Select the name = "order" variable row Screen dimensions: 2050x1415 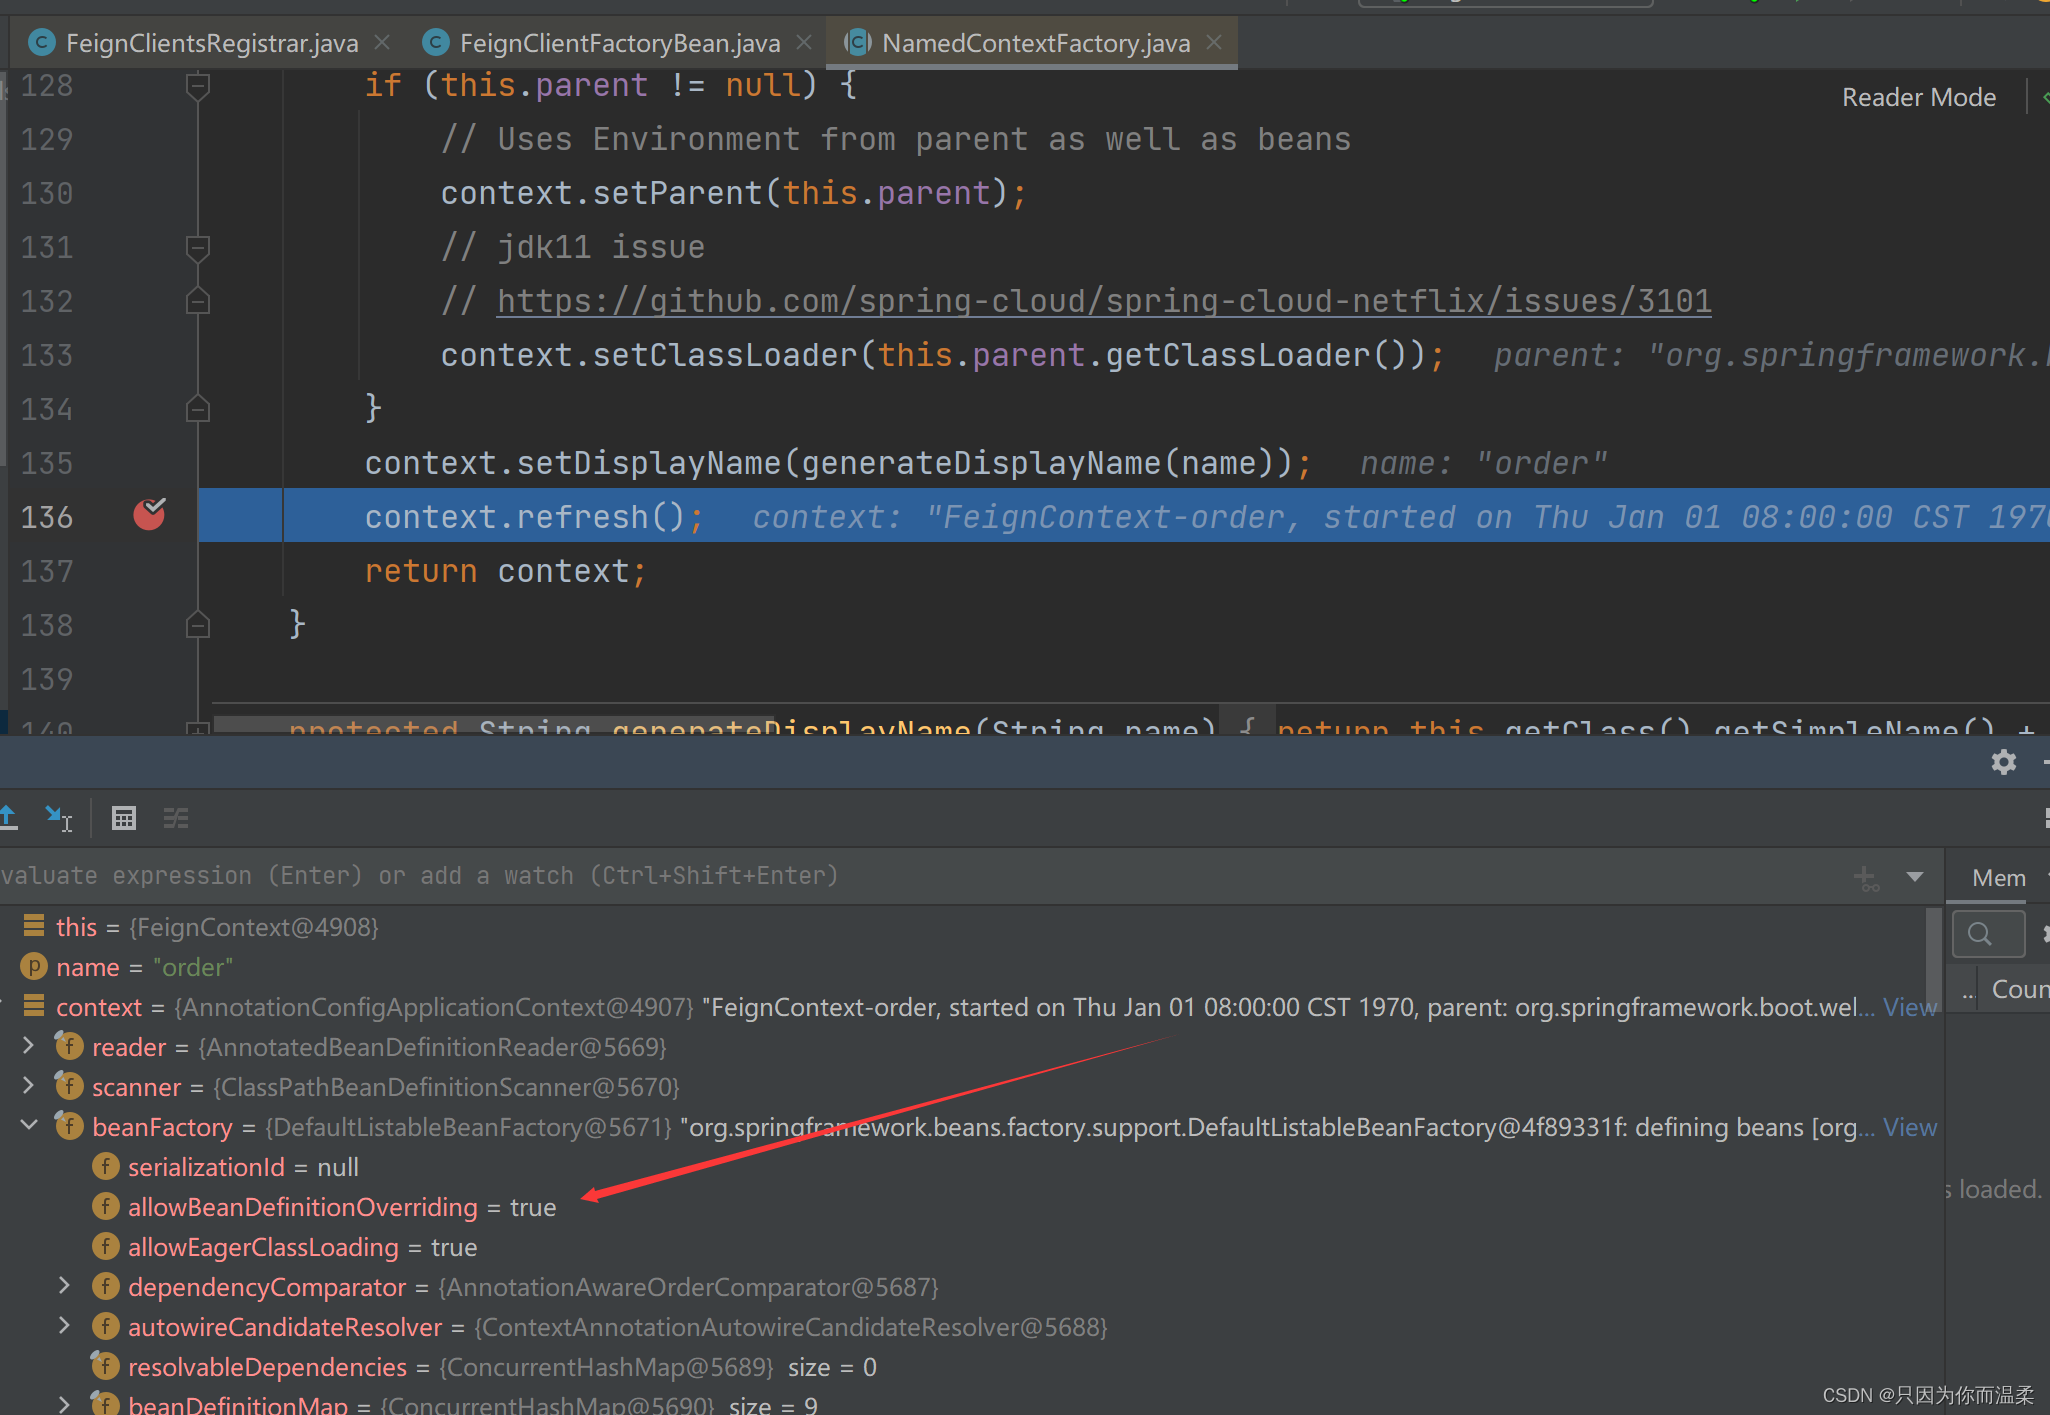[960, 967]
